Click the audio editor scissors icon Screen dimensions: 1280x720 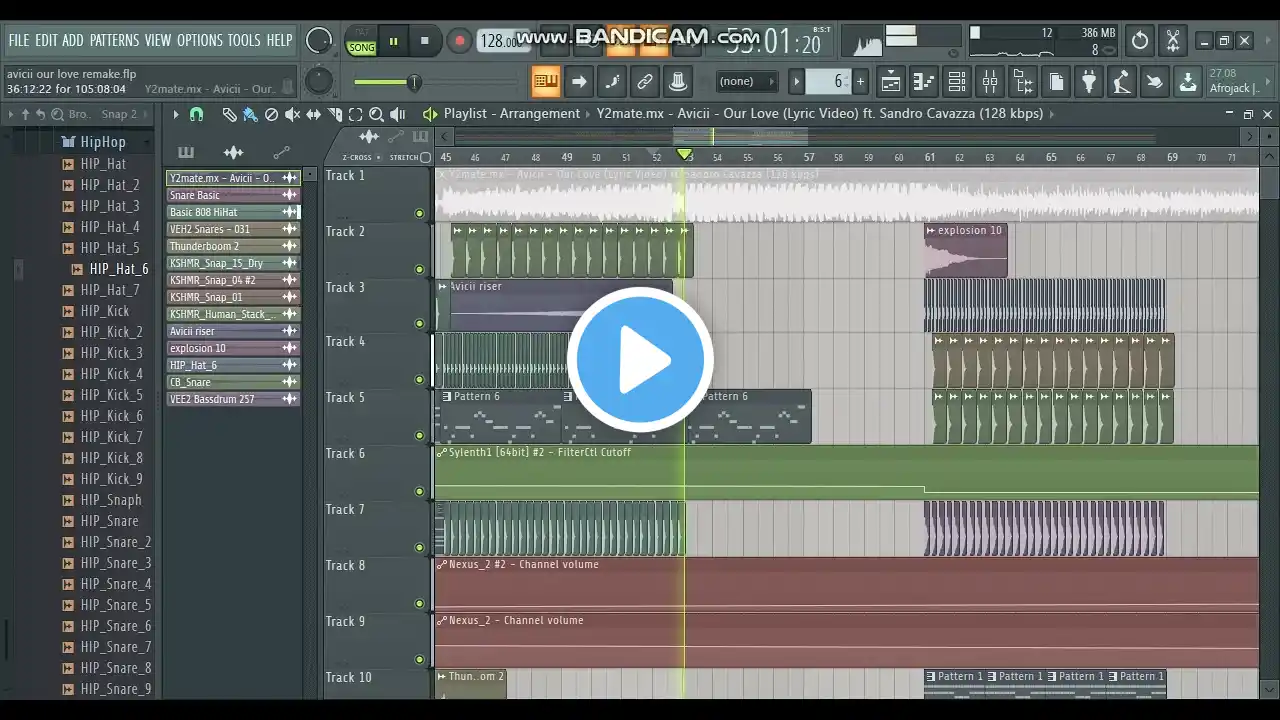tap(1173, 41)
